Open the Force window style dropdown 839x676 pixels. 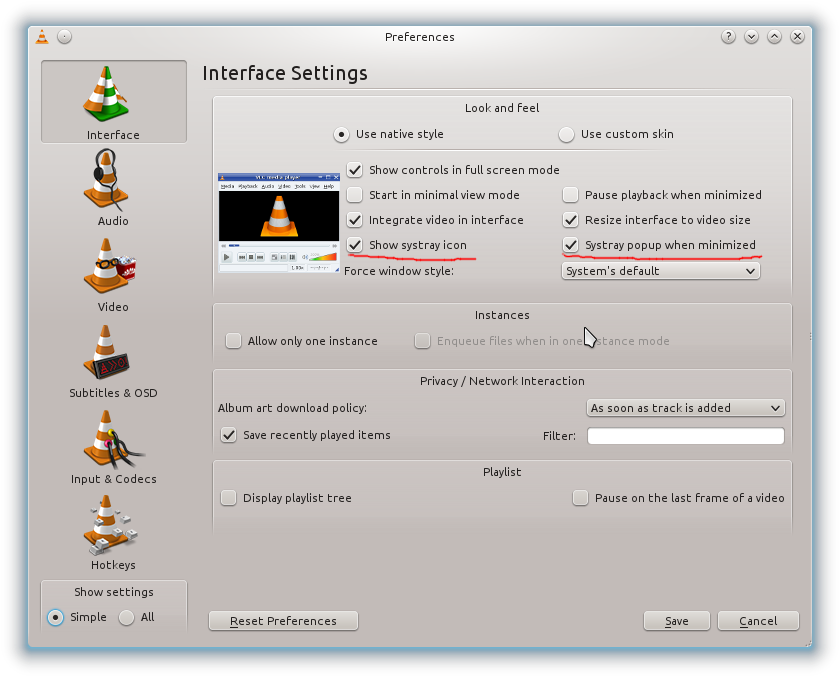(660, 270)
